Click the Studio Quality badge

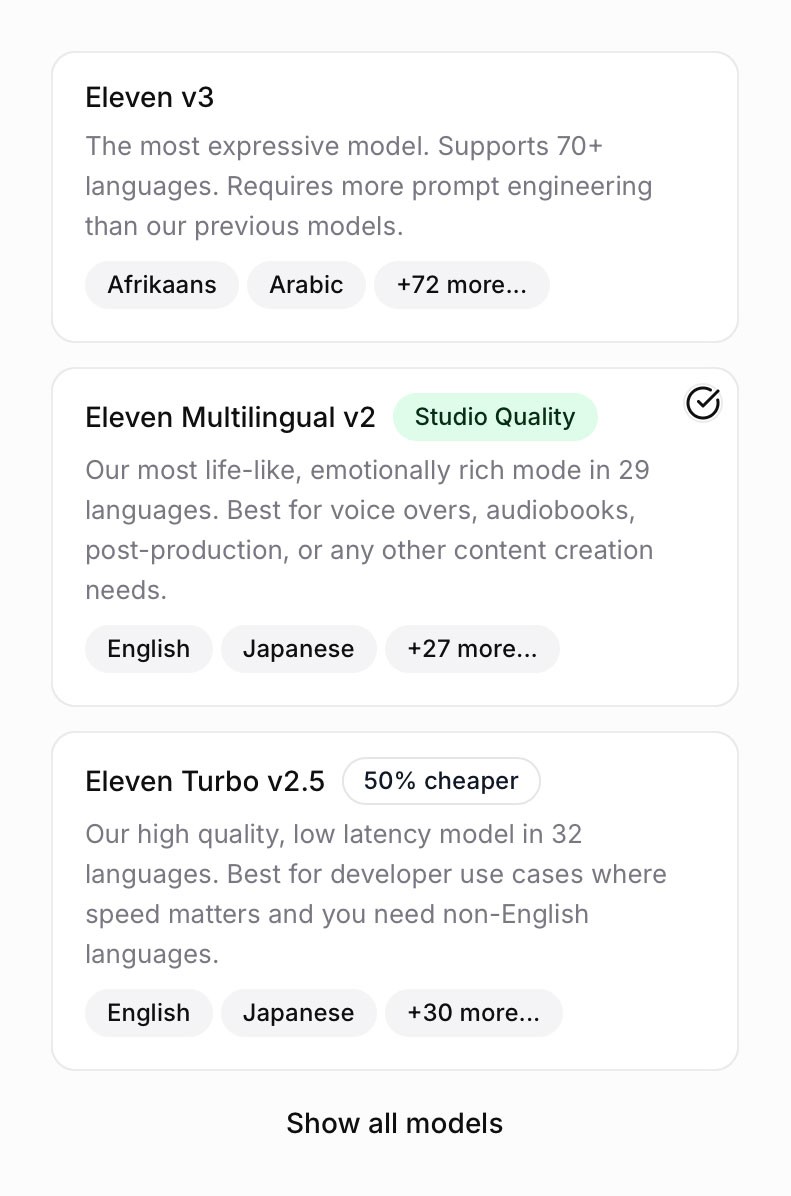tap(495, 417)
